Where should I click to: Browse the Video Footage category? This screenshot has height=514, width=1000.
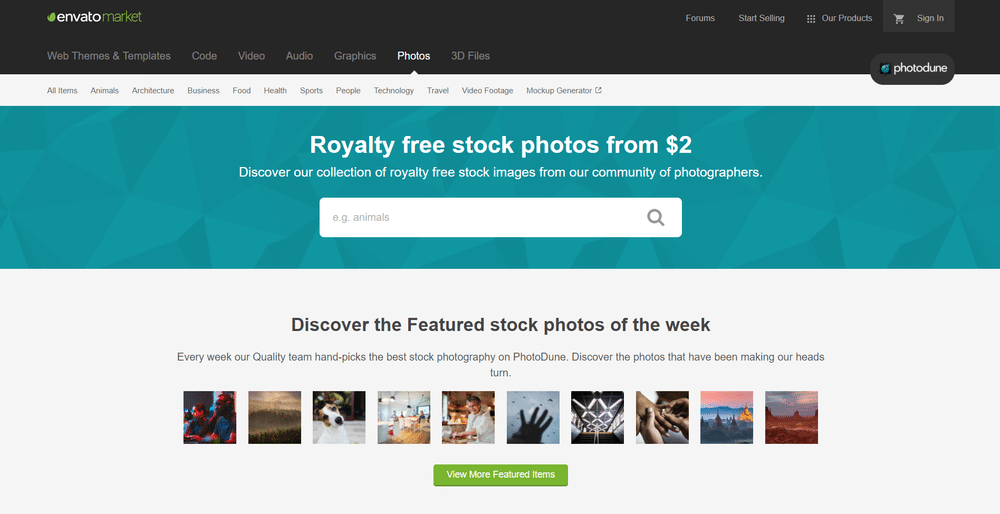click(487, 91)
